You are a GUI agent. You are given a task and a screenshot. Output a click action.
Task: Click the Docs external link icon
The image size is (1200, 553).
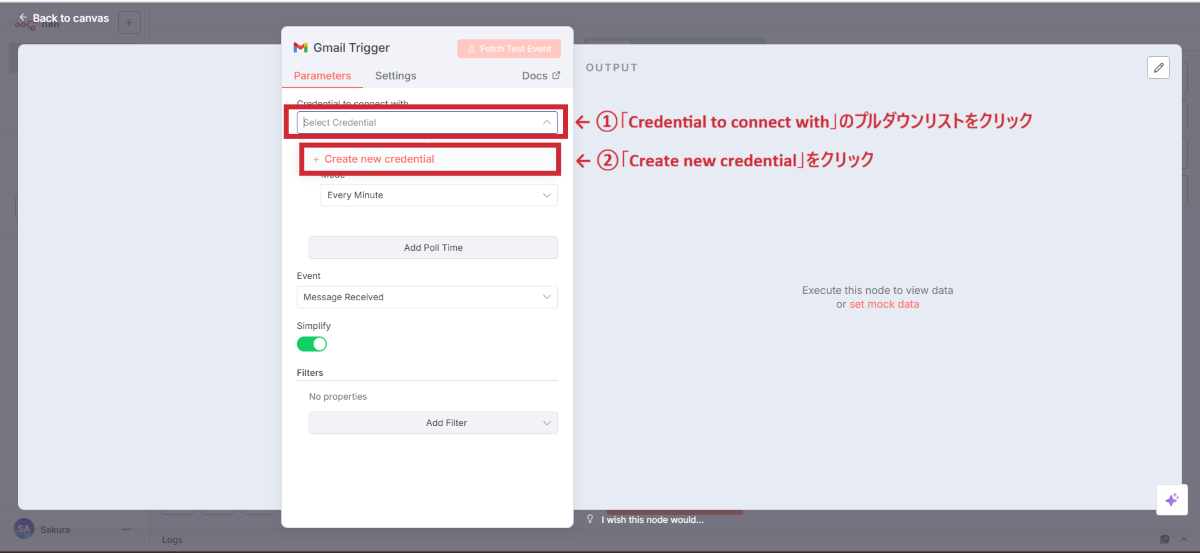tap(557, 76)
